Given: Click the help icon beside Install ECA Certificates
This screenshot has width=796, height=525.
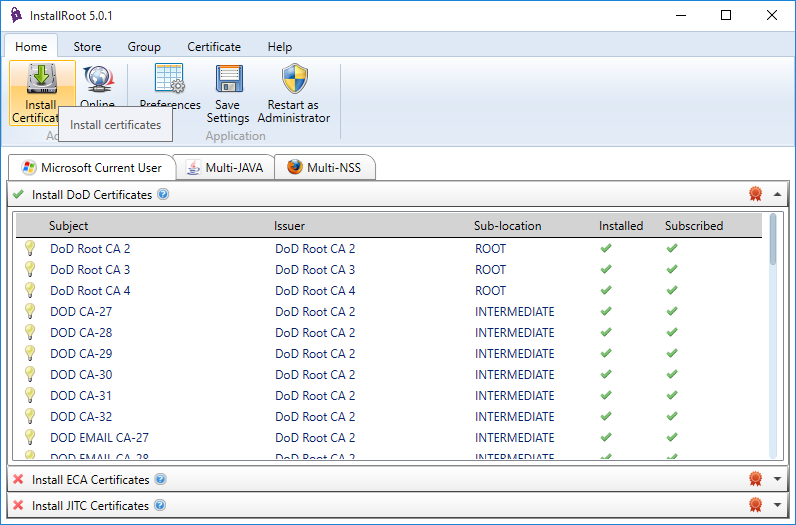Looking at the screenshot, I should pyautogui.click(x=160, y=479).
